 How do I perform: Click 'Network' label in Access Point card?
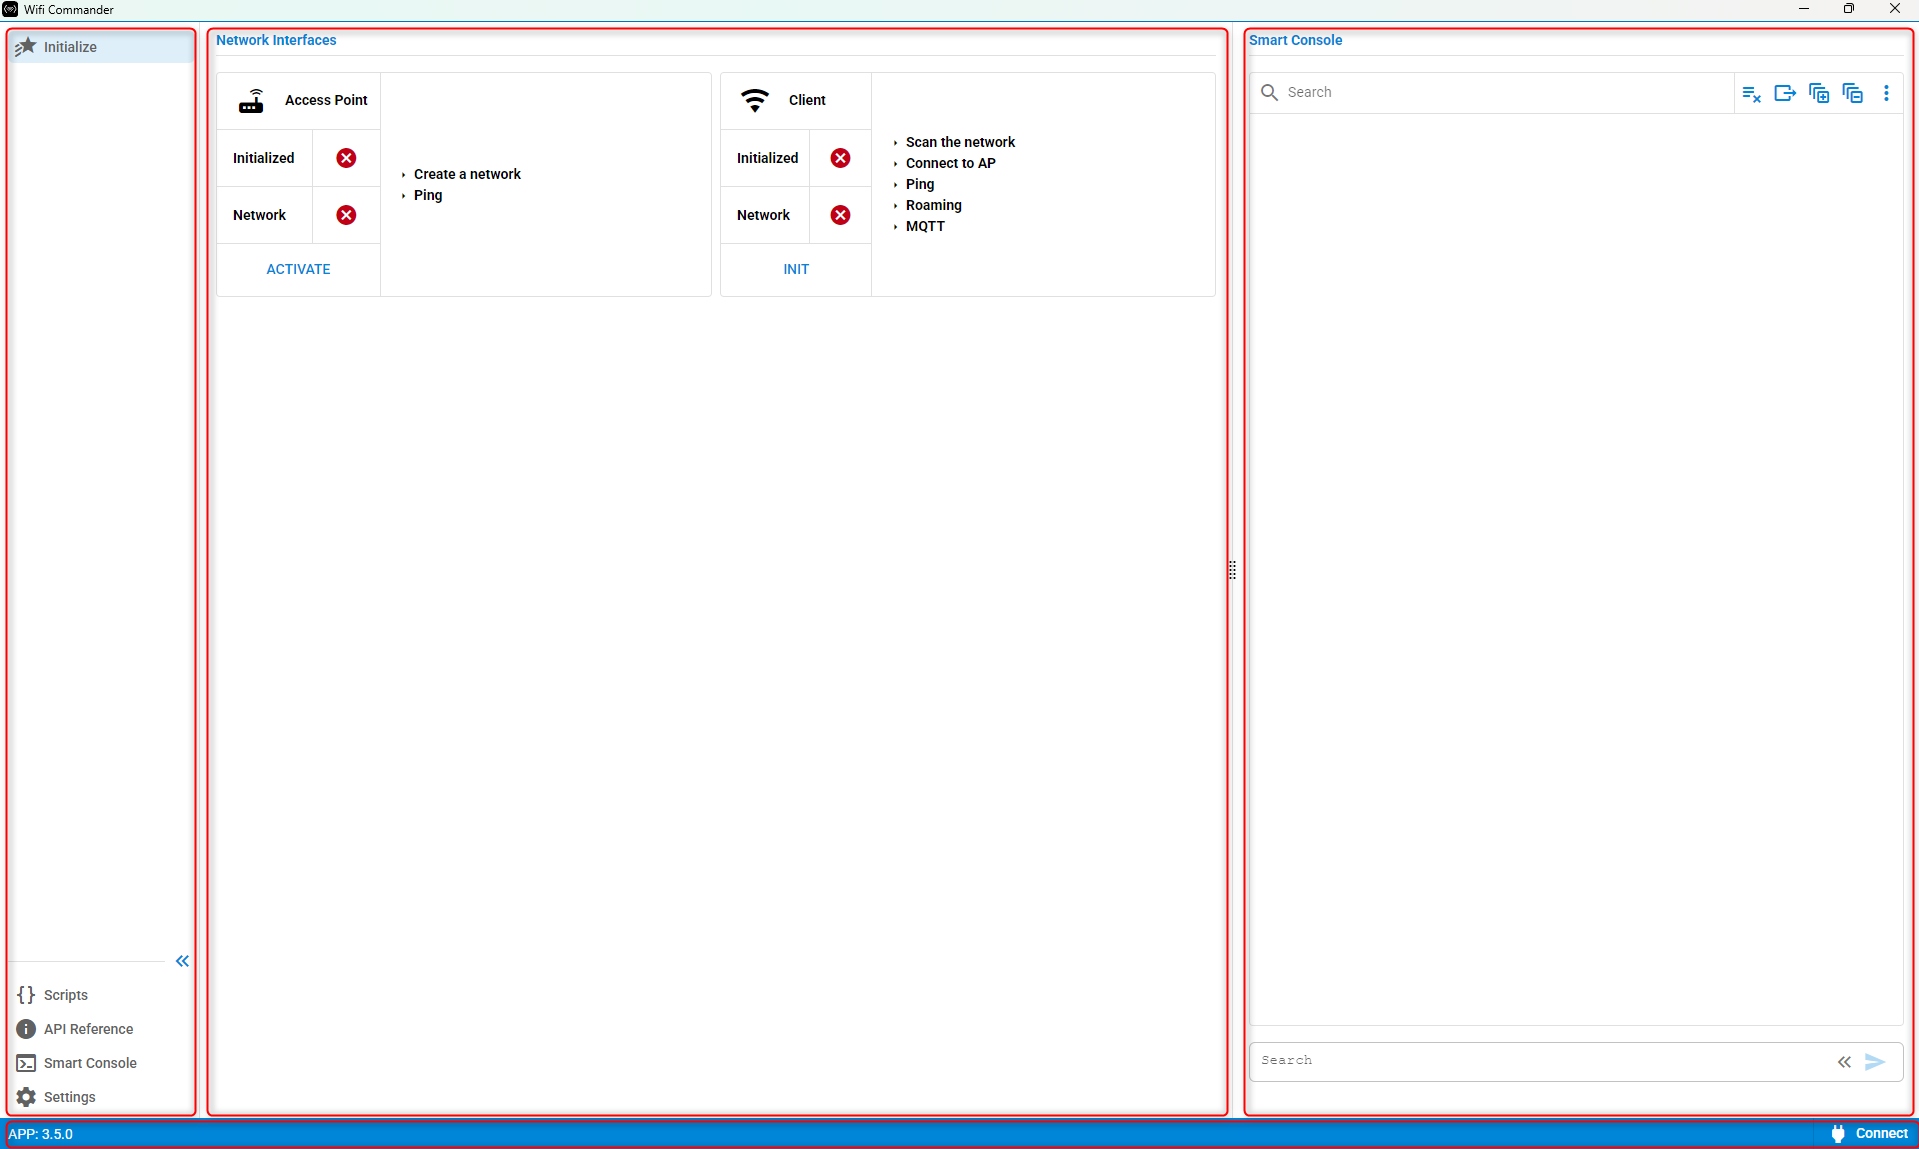click(259, 215)
